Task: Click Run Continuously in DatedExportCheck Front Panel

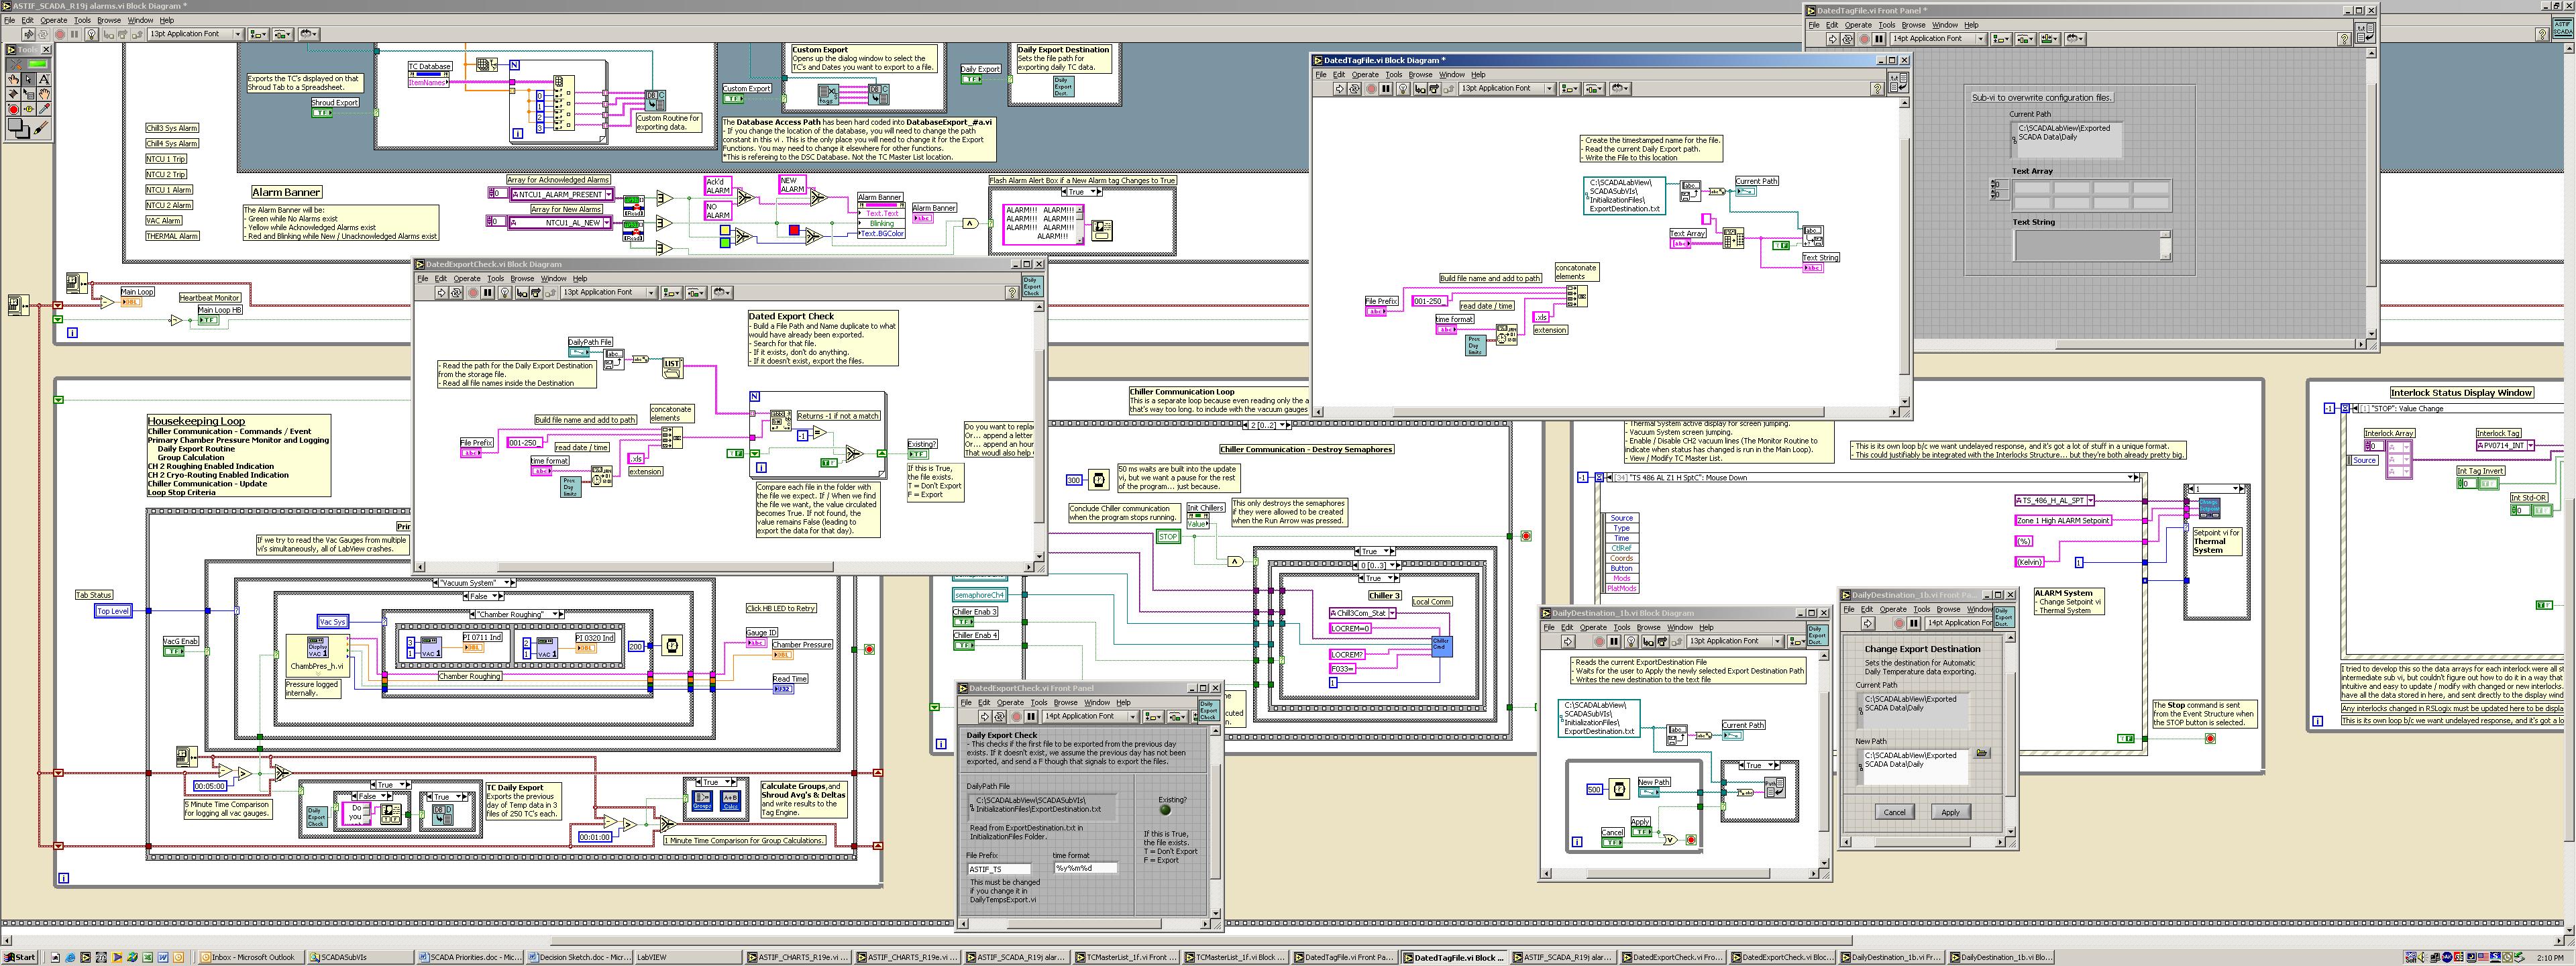Action: [1000, 717]
